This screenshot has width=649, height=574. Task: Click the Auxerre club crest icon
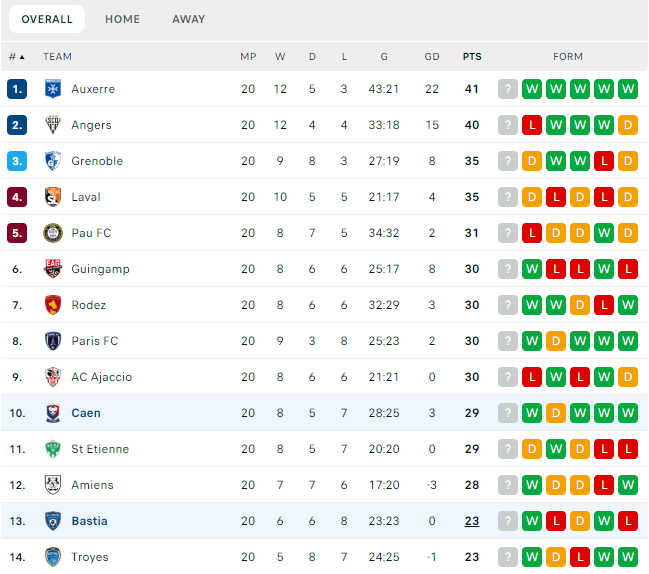click(x=53, y=89)
